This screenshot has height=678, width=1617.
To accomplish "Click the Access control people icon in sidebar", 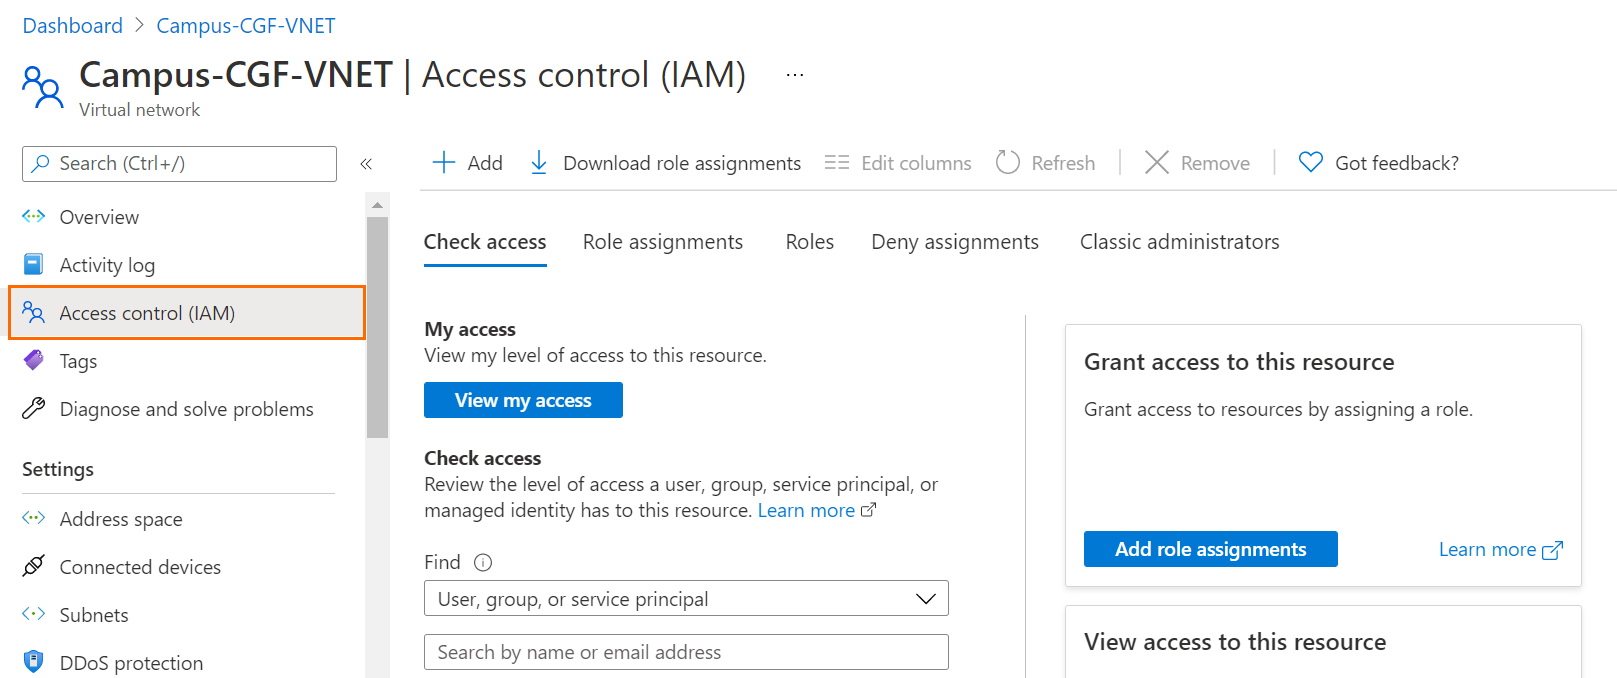I will pyautogui.click(x=34, y=312).
